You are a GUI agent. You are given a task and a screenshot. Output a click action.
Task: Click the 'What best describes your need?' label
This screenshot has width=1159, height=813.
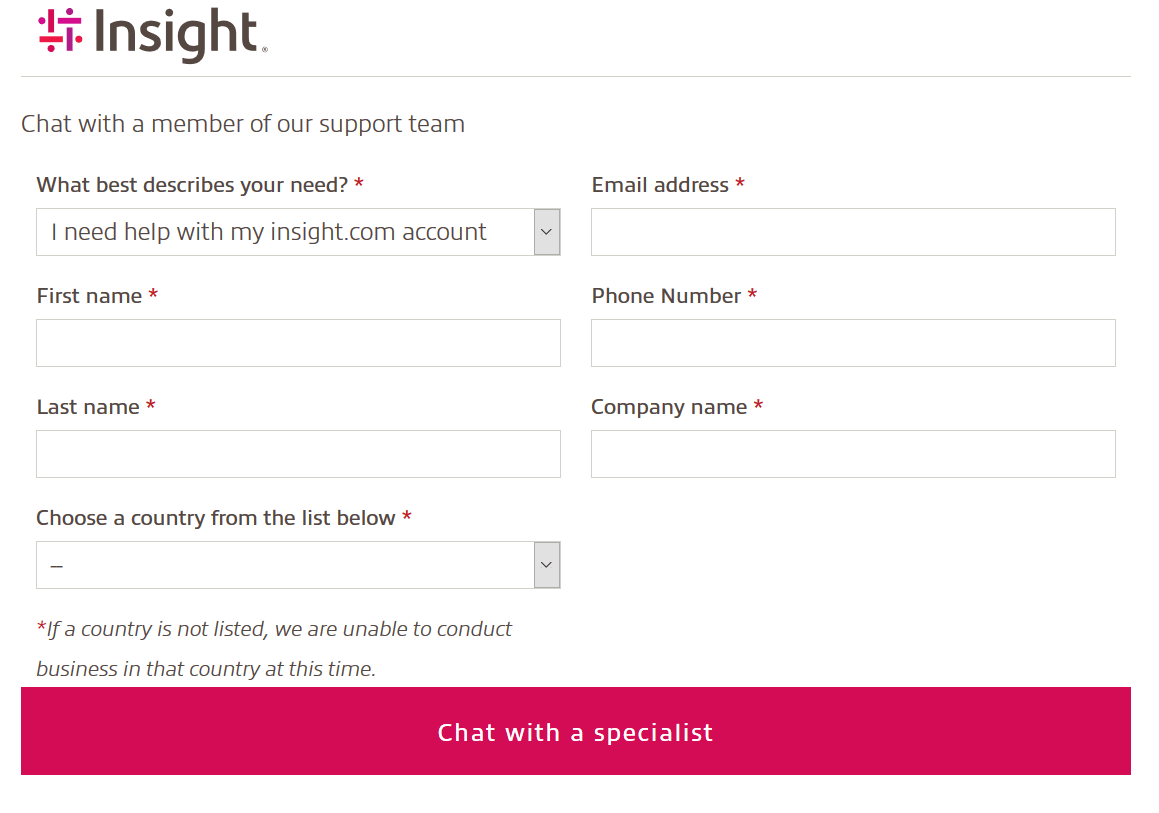[x=193, y=185]
